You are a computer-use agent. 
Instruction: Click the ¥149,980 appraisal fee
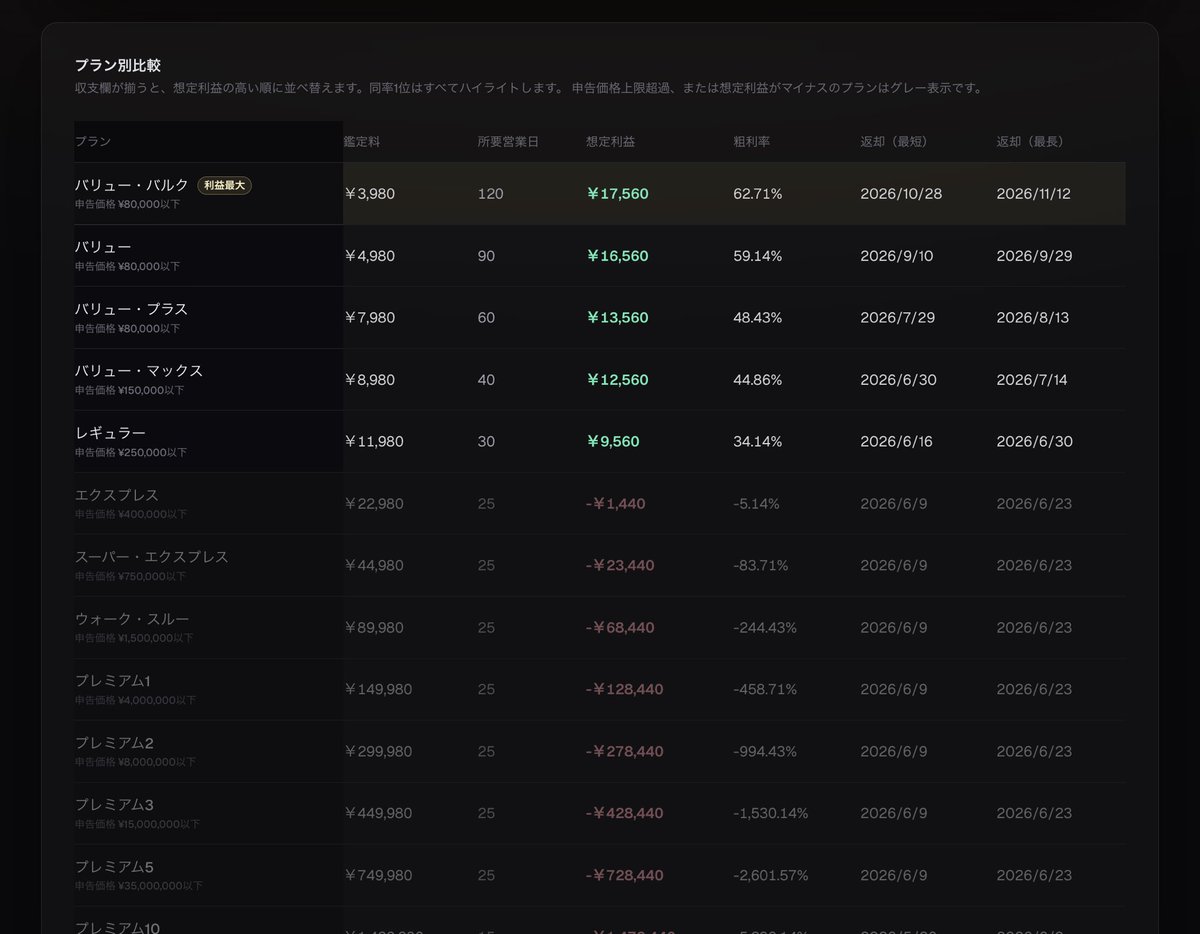point(378,690)
